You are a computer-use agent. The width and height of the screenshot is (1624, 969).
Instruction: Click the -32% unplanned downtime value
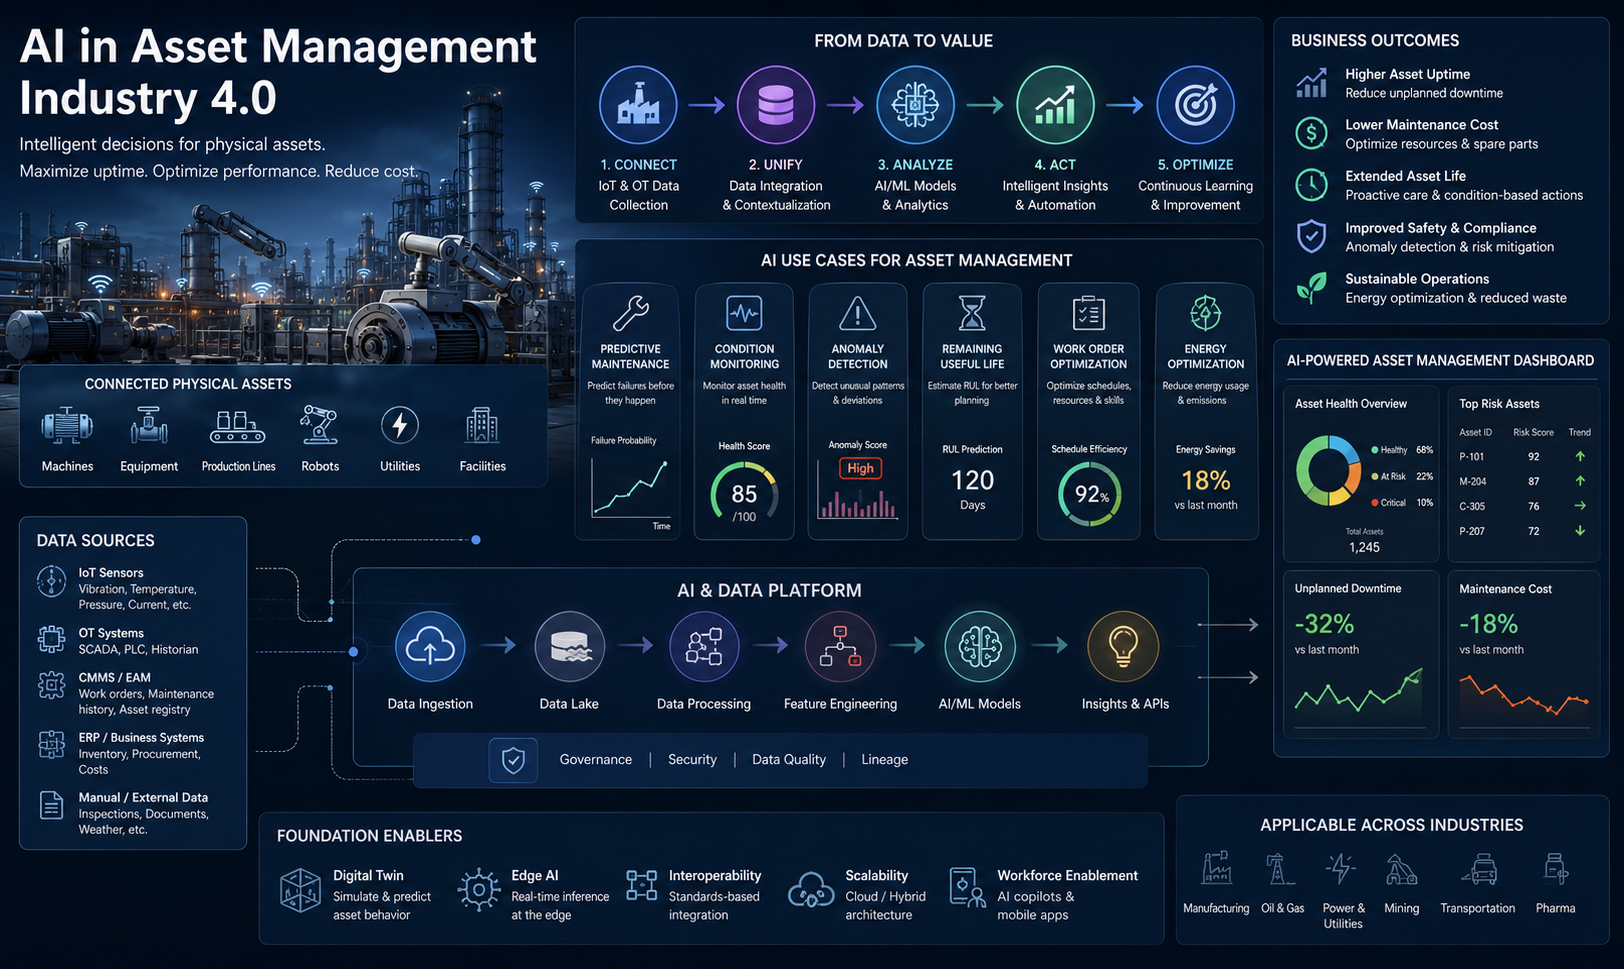(x=1324, y=624)
